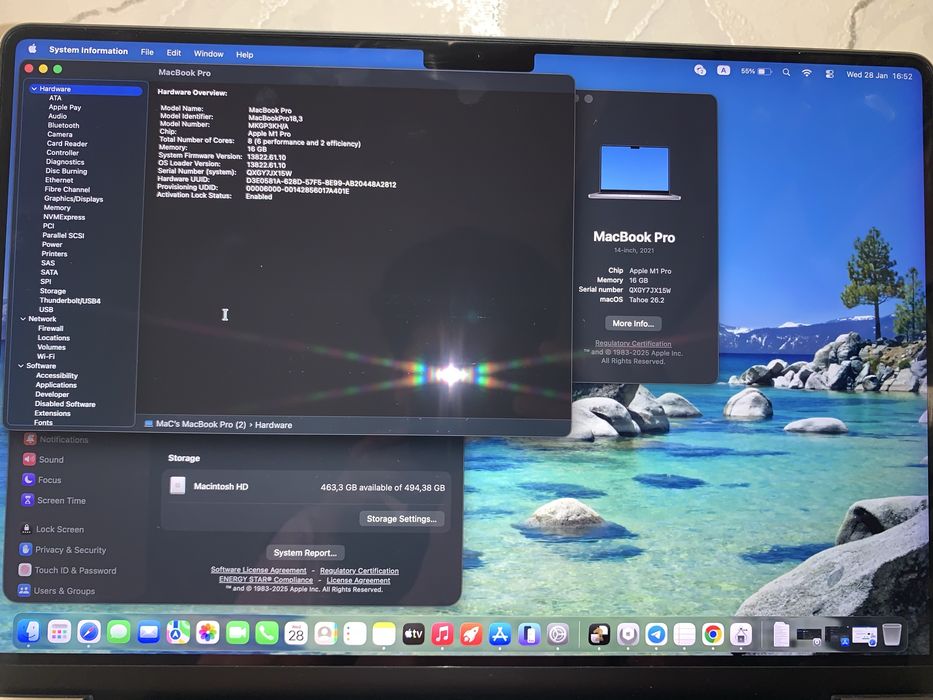Click the System Report button

305,553
